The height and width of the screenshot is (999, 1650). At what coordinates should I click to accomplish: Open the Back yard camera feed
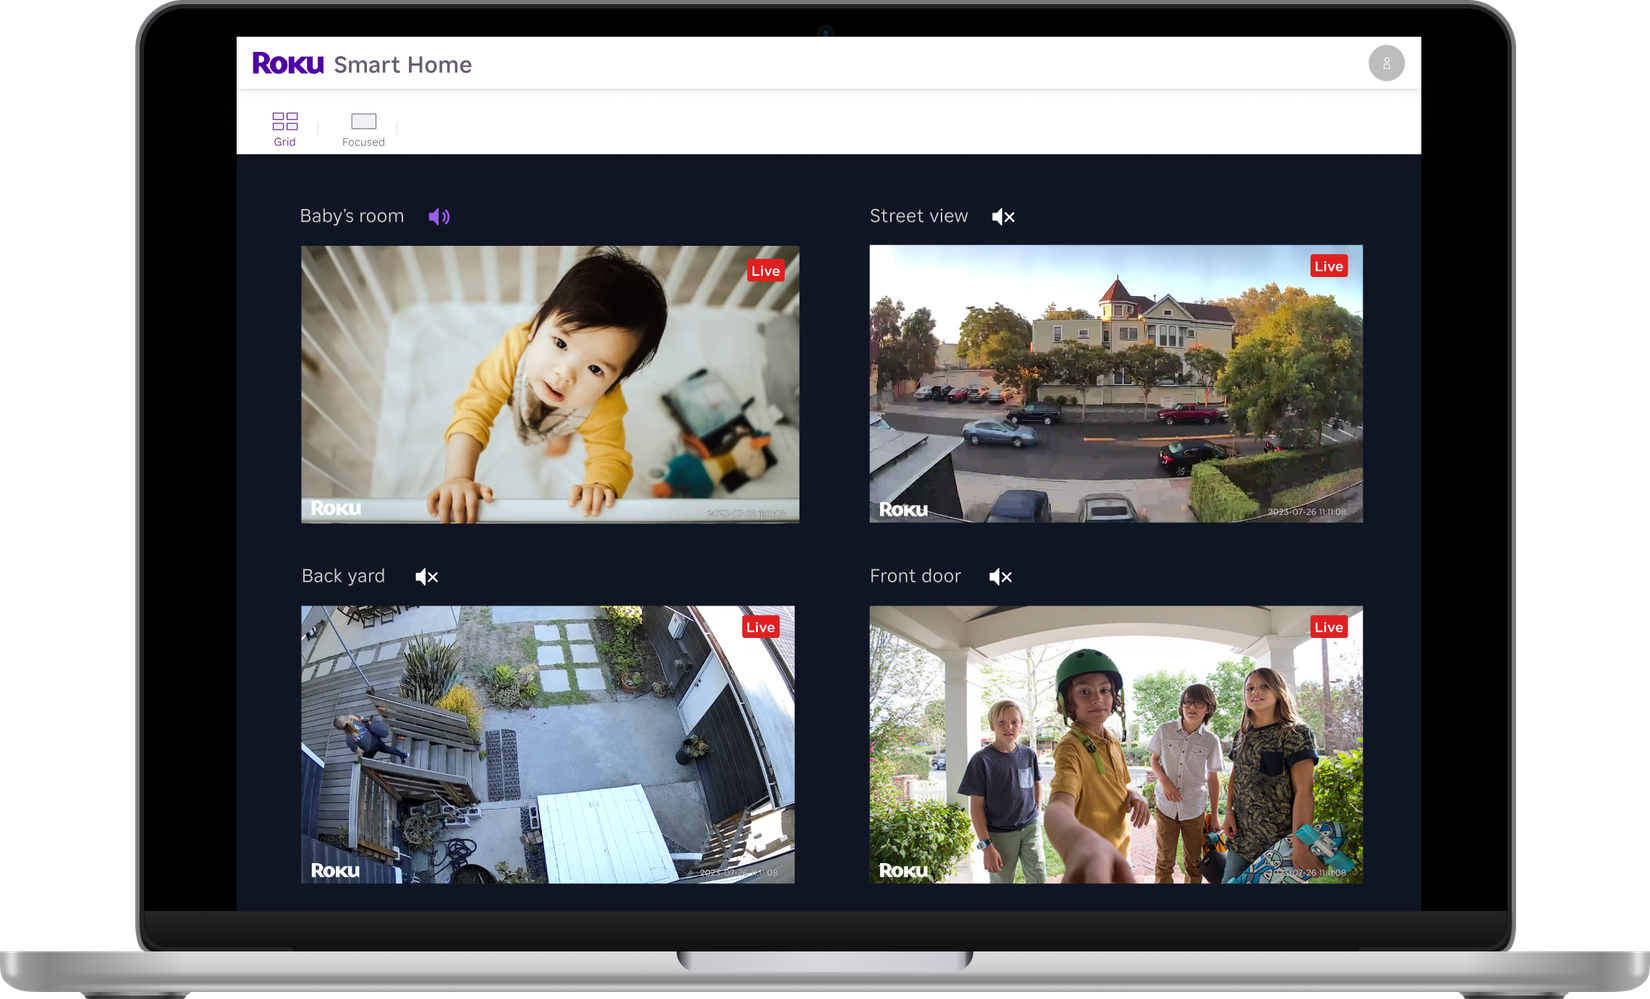click(x=546, y=743)
